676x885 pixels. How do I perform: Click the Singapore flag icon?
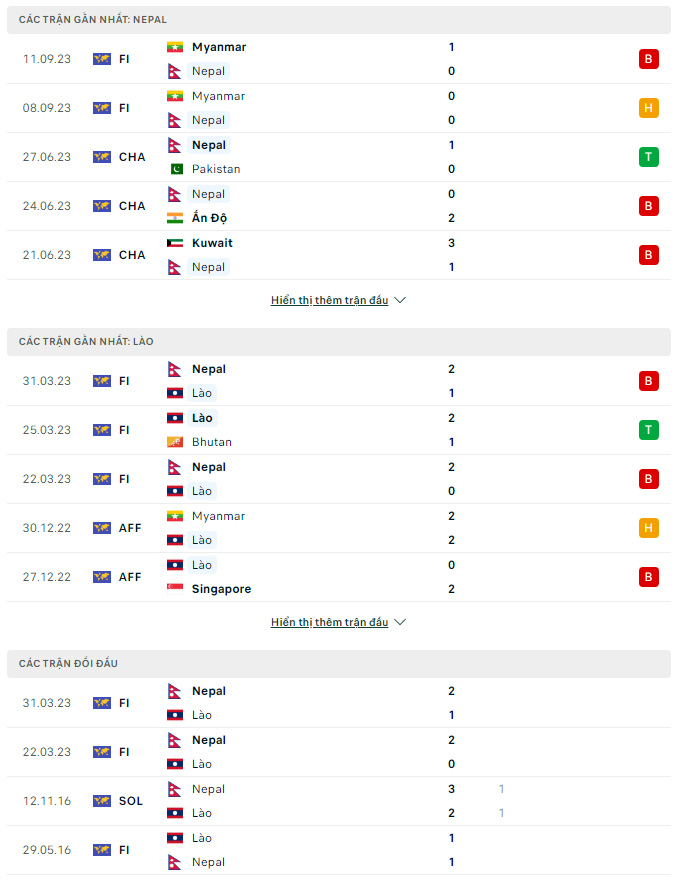(x=175, y=588)
